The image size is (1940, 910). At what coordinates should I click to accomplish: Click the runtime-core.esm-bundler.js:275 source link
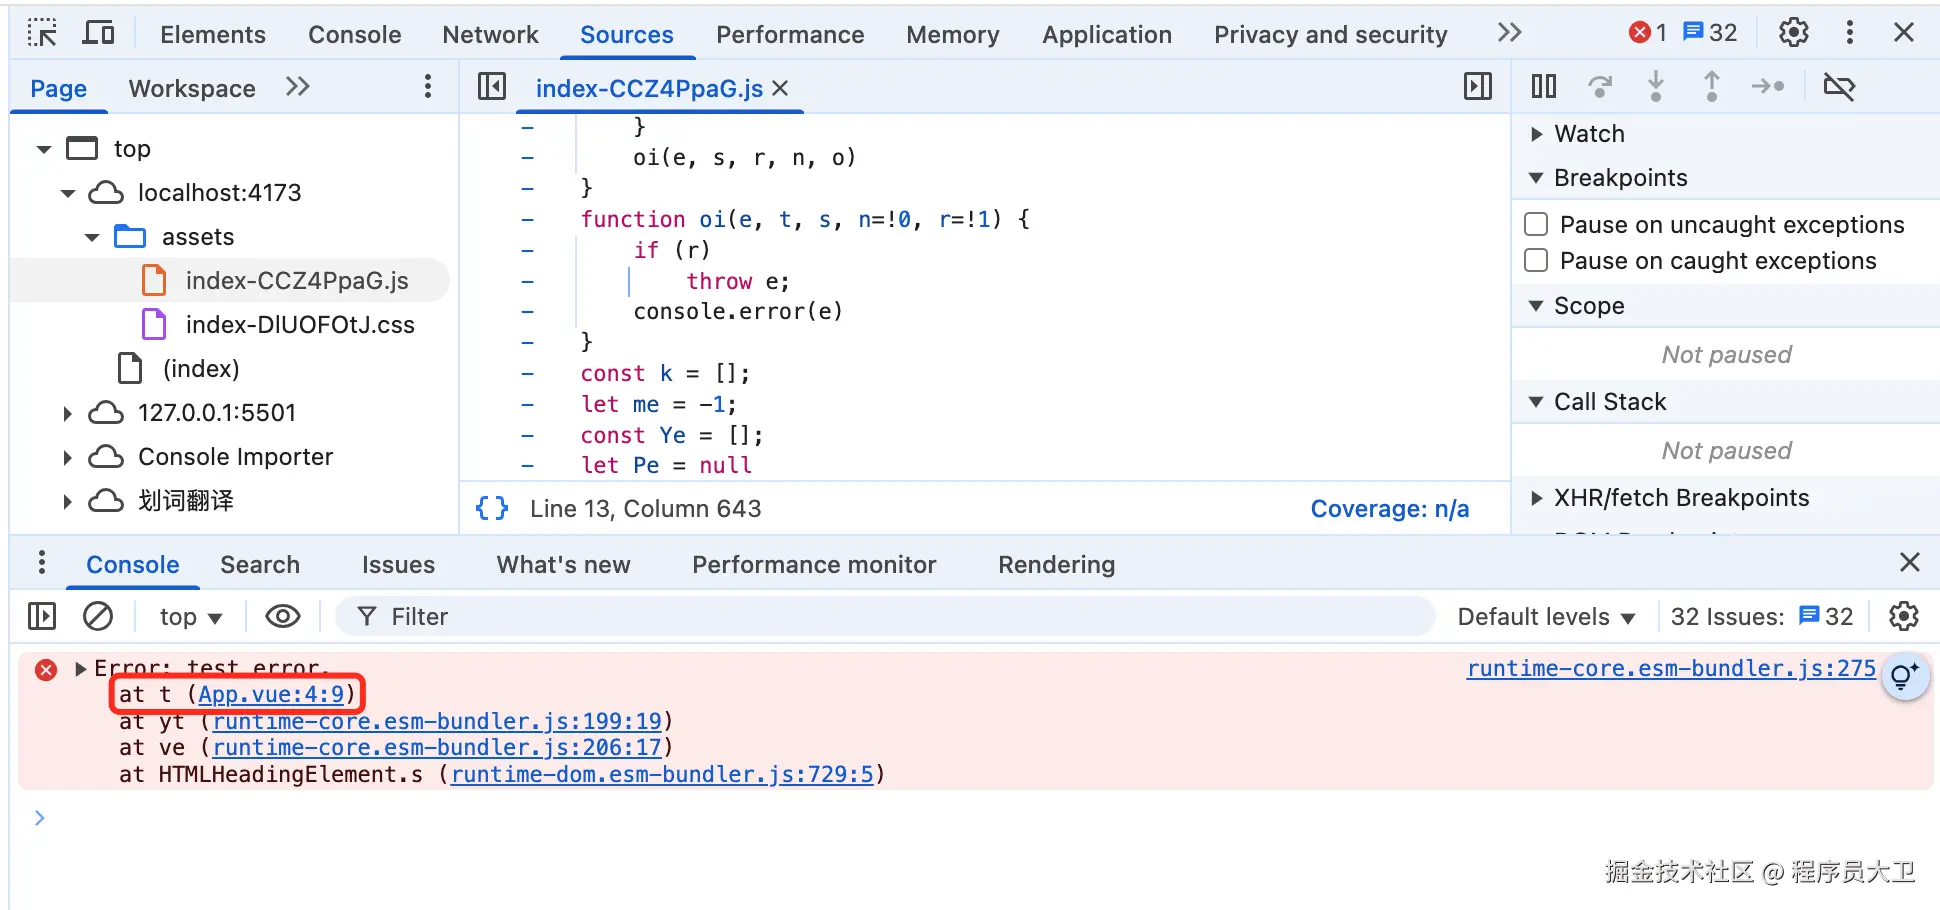tap(1670, 668)
